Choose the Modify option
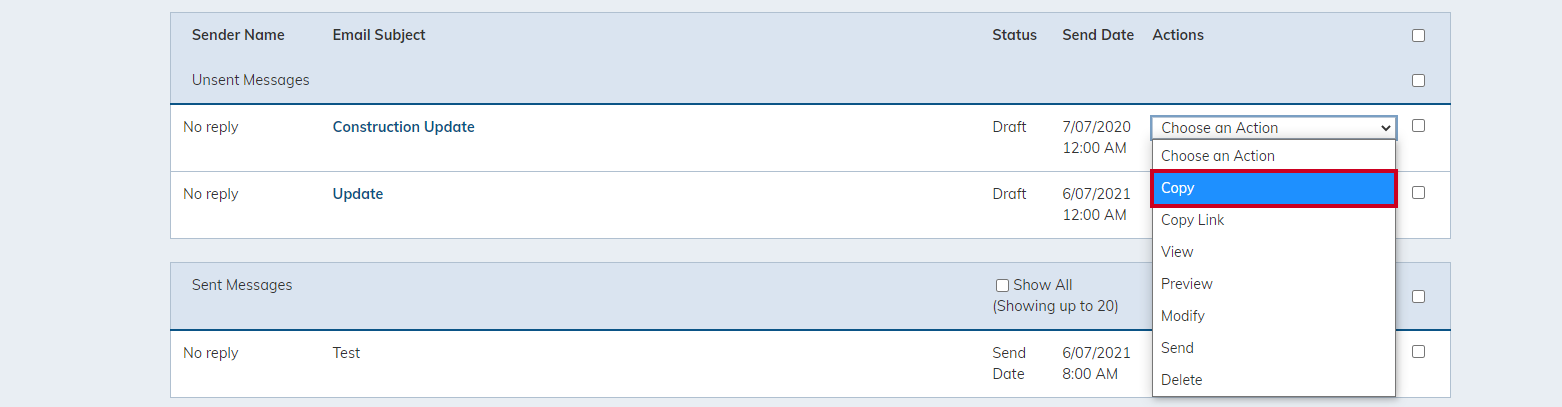This screenshot has width=1562, height=407. [1273, 316]
